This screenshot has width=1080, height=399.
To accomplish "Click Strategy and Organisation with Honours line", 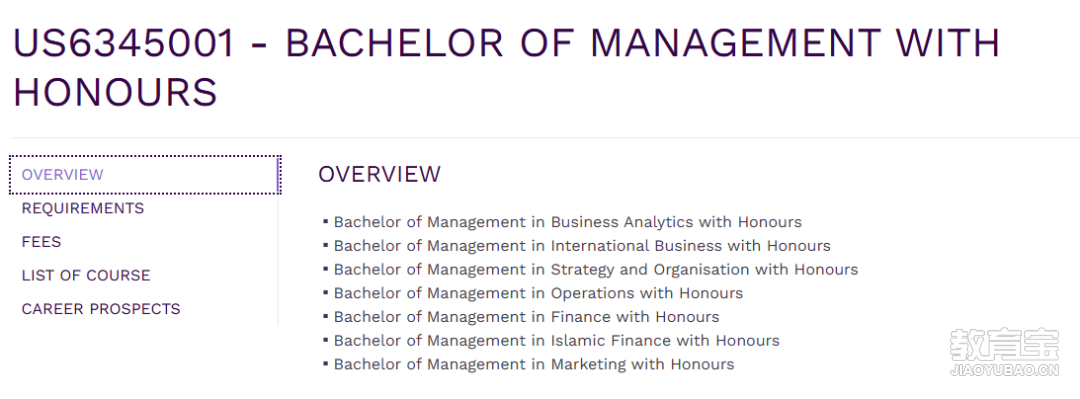I will 596,269.
